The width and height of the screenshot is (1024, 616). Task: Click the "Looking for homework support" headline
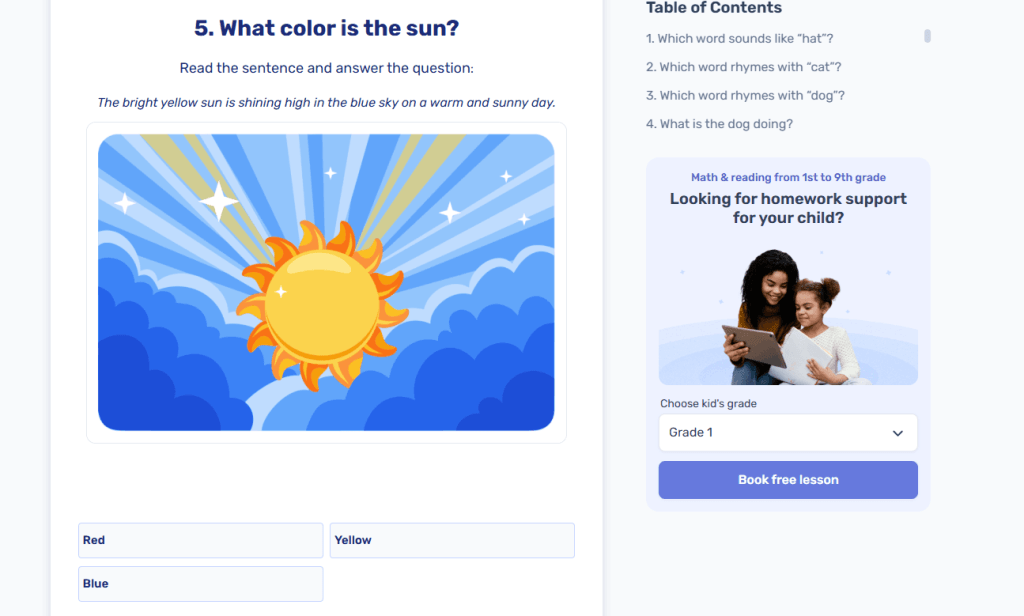click(788, 207)
